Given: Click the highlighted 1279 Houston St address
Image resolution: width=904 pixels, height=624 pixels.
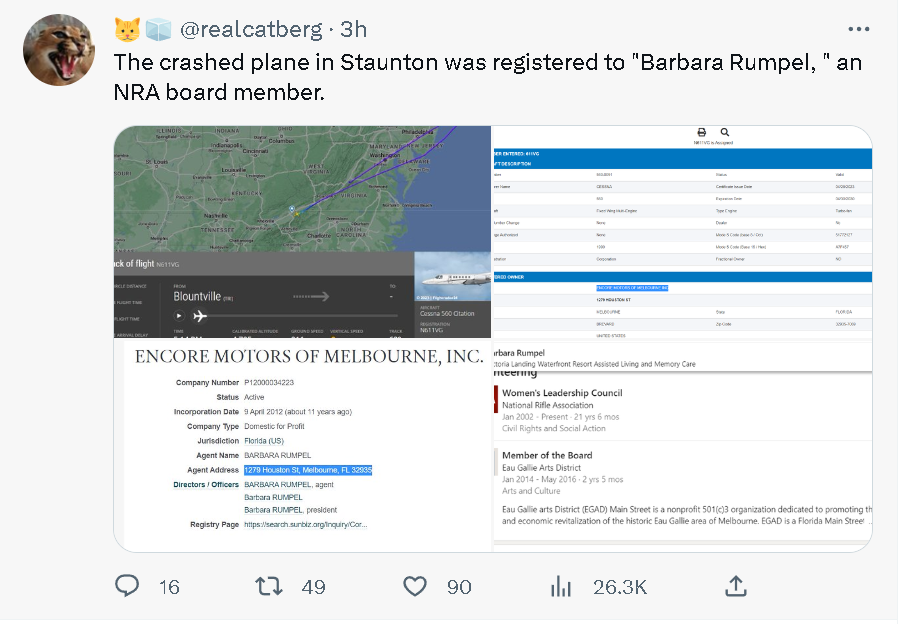Looking at the screenshot, I should [x=308, y=470].
